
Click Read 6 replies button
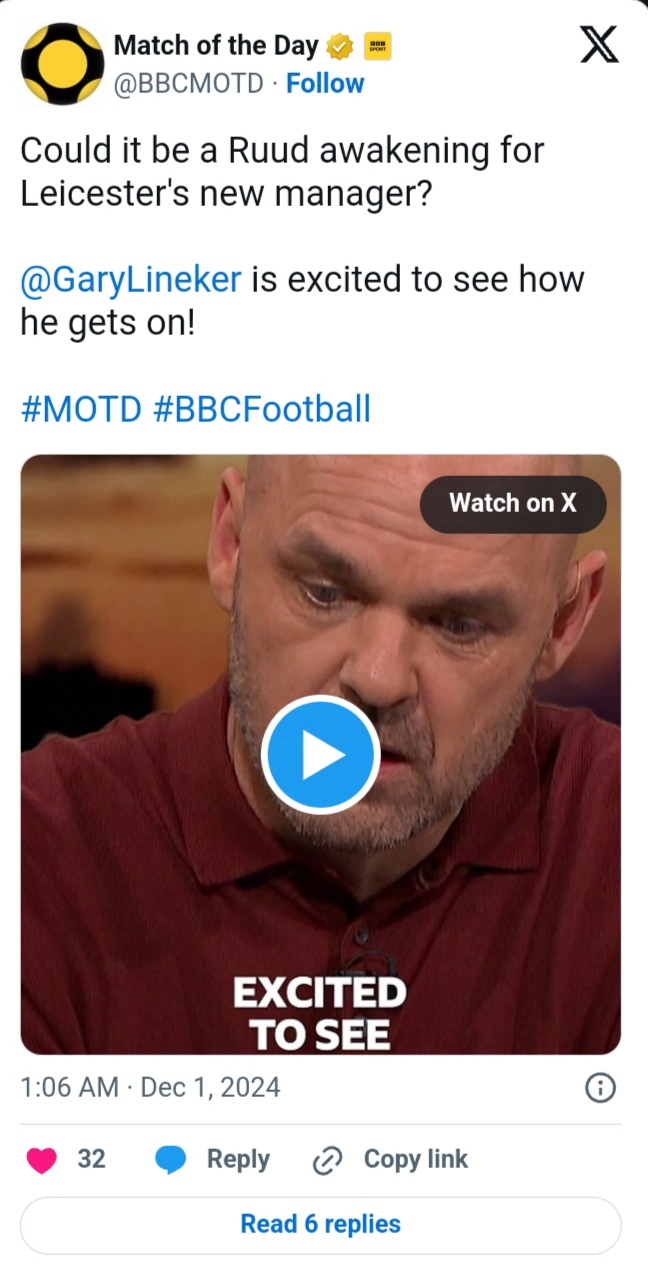320,1224
